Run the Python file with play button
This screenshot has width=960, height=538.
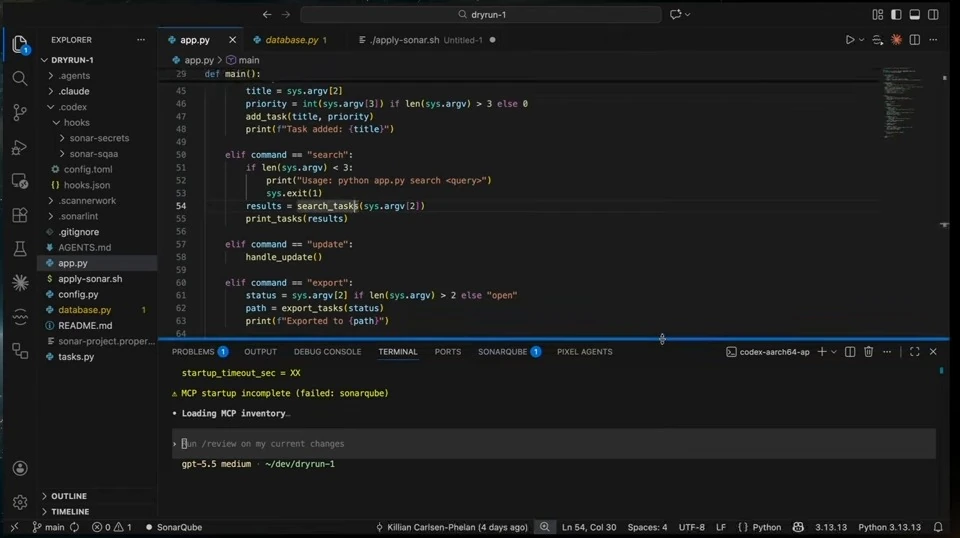850,40
